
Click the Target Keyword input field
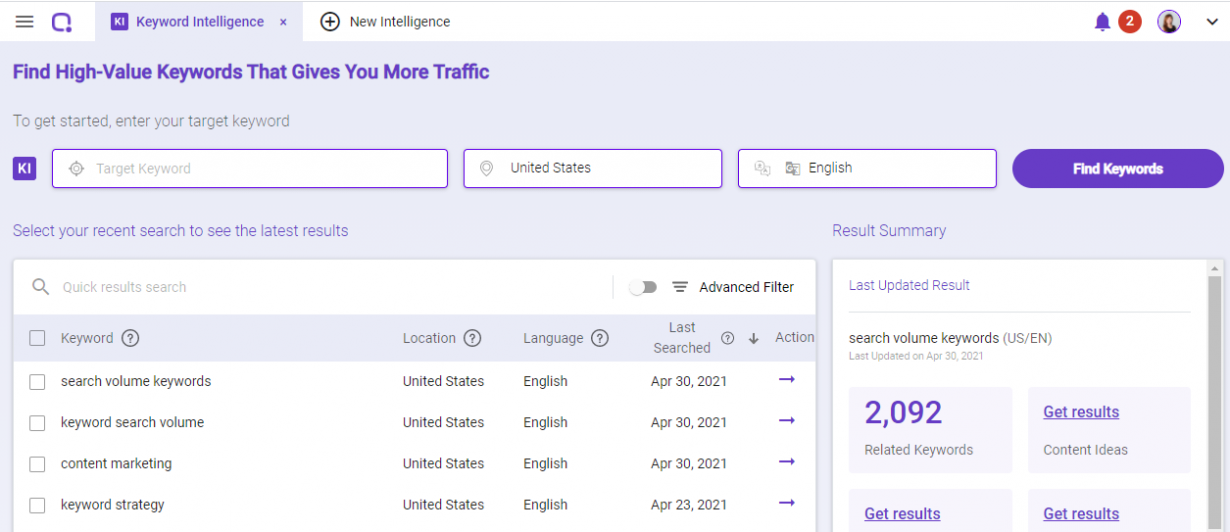coord(250,169)
